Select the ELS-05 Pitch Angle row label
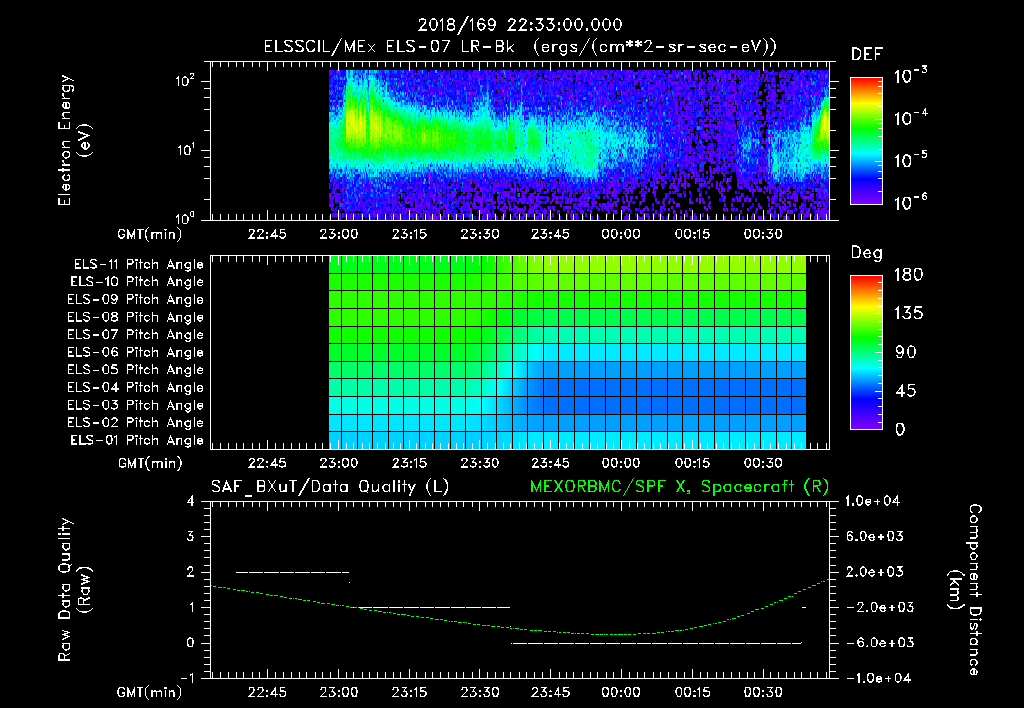The height and width of the screenshot is (708, 1024). tap(136, 370)
